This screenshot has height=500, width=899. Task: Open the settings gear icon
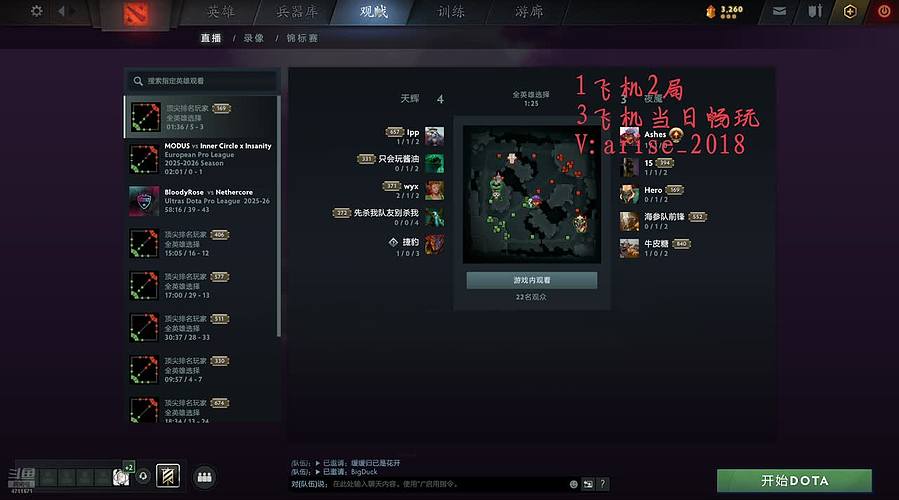click(36, 11)
